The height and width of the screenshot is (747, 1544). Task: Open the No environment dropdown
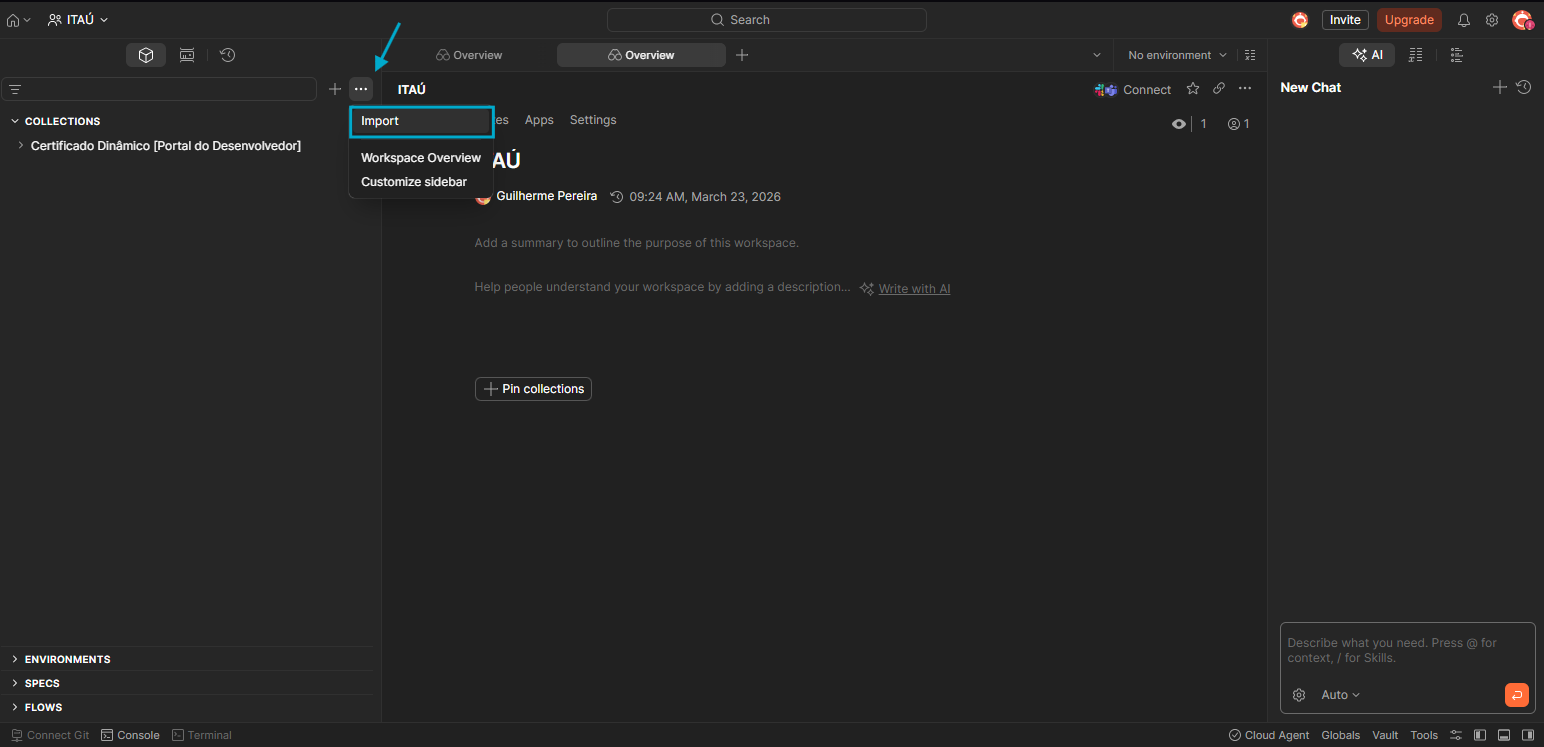click(x=1176, y=55)
